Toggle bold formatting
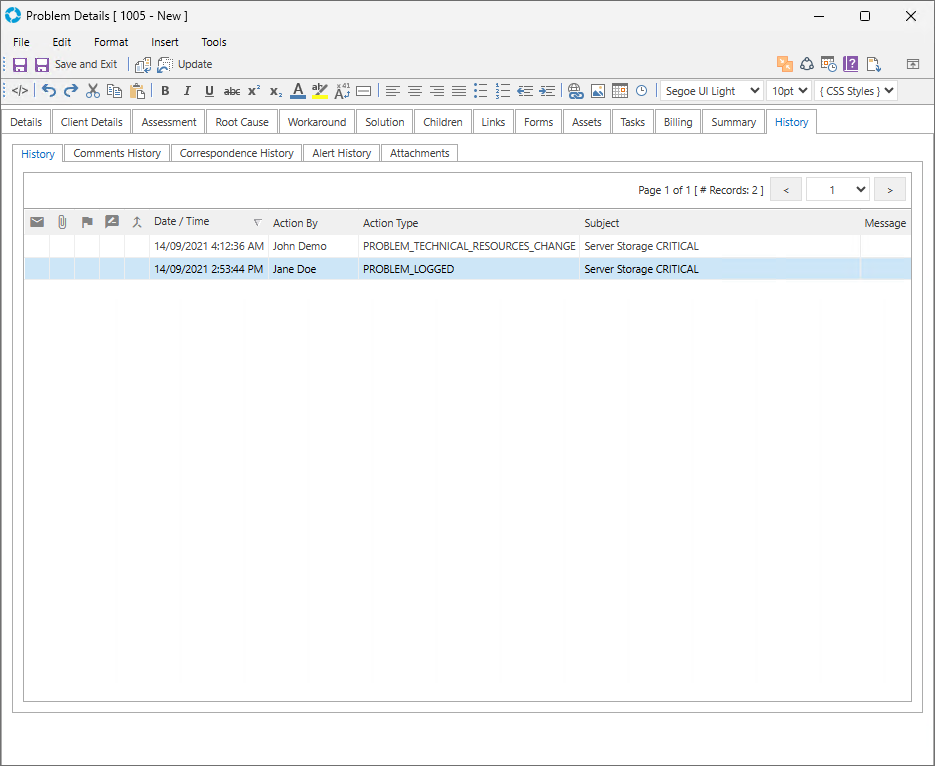 [165, 91]
